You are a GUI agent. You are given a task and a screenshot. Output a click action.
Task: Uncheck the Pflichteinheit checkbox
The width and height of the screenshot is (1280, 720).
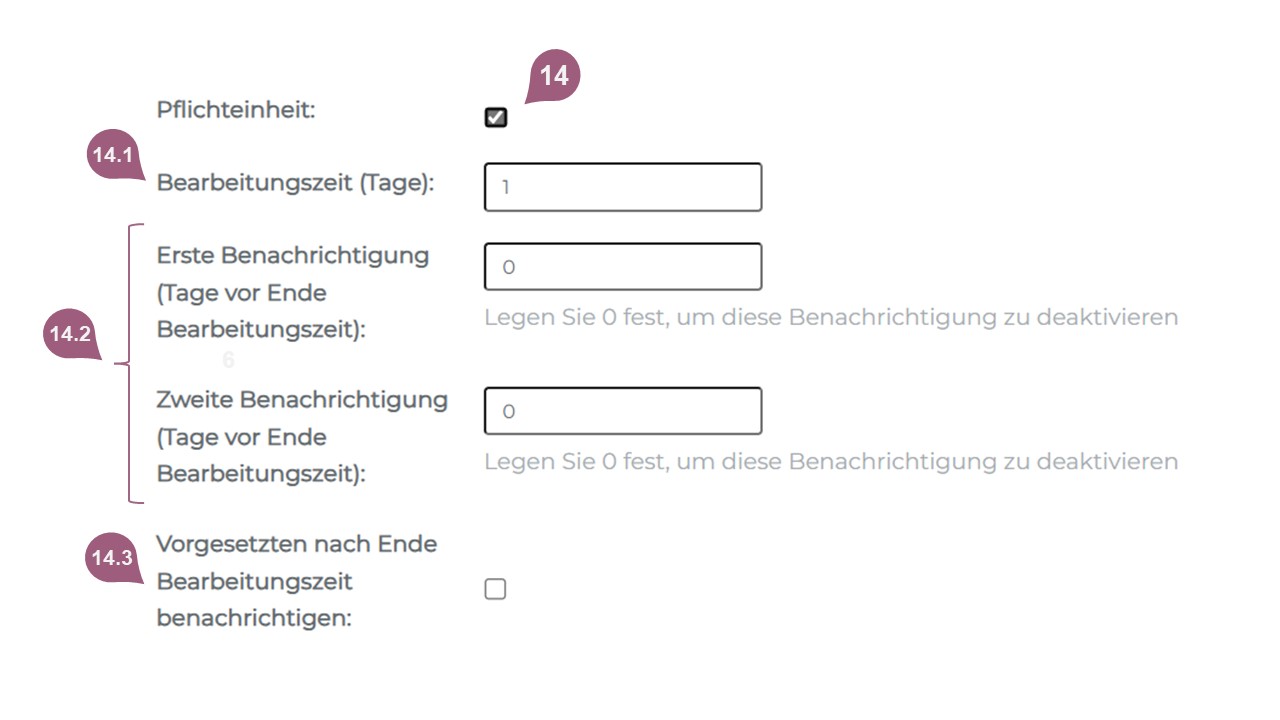(495, 117)
